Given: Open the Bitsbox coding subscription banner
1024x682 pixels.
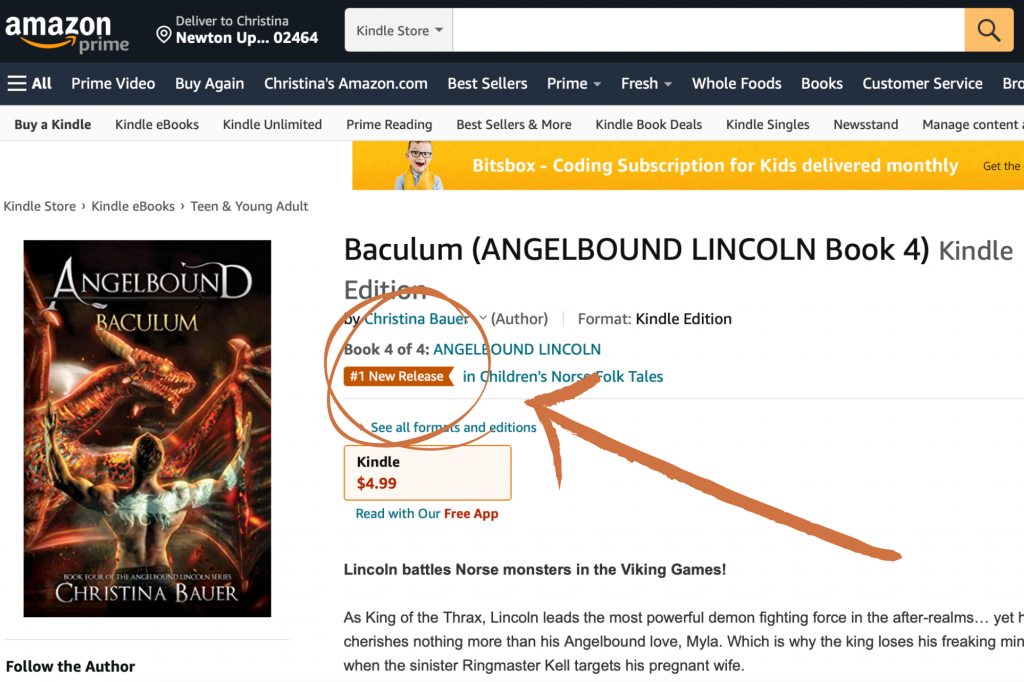Looking at the screenshot, I should tap(688, 165).
